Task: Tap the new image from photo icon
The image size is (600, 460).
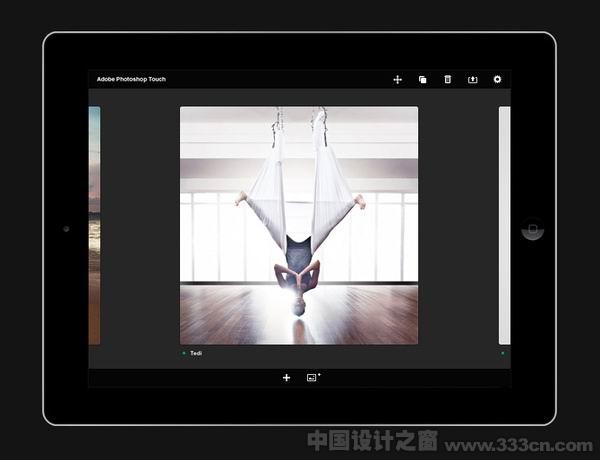Action: coord(313,377)
